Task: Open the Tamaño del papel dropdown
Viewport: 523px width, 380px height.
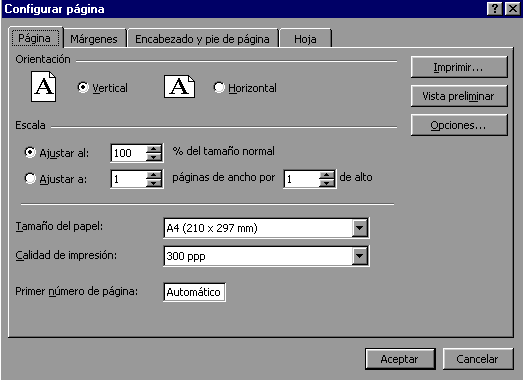Action: click(360, 228)
